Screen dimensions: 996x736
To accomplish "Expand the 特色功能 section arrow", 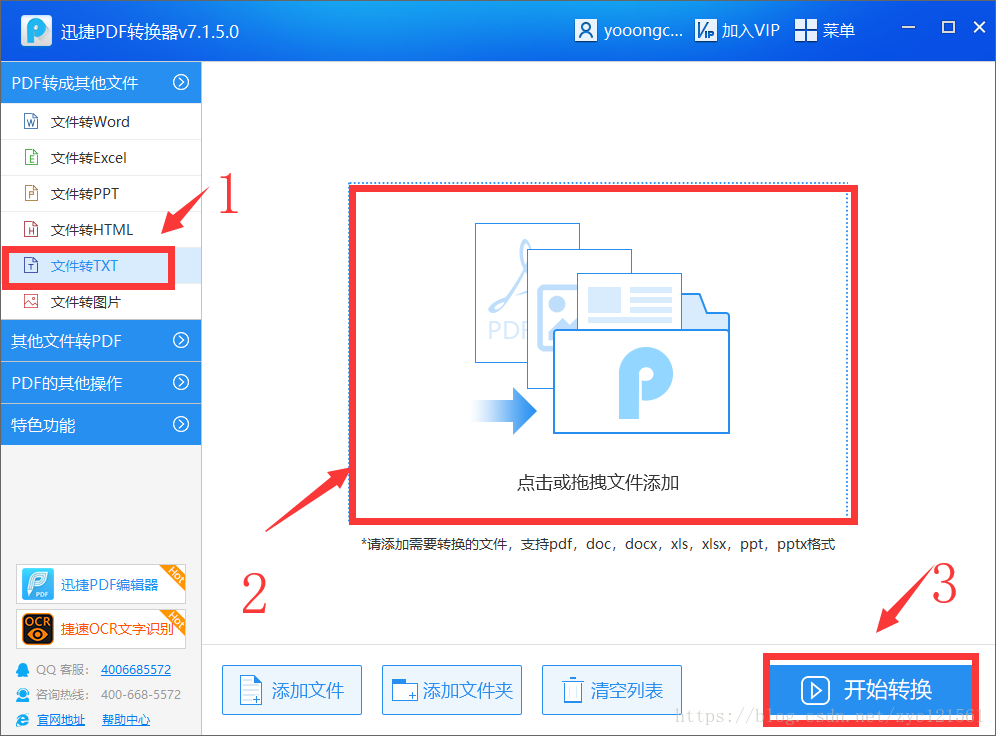I will (181, 424).
